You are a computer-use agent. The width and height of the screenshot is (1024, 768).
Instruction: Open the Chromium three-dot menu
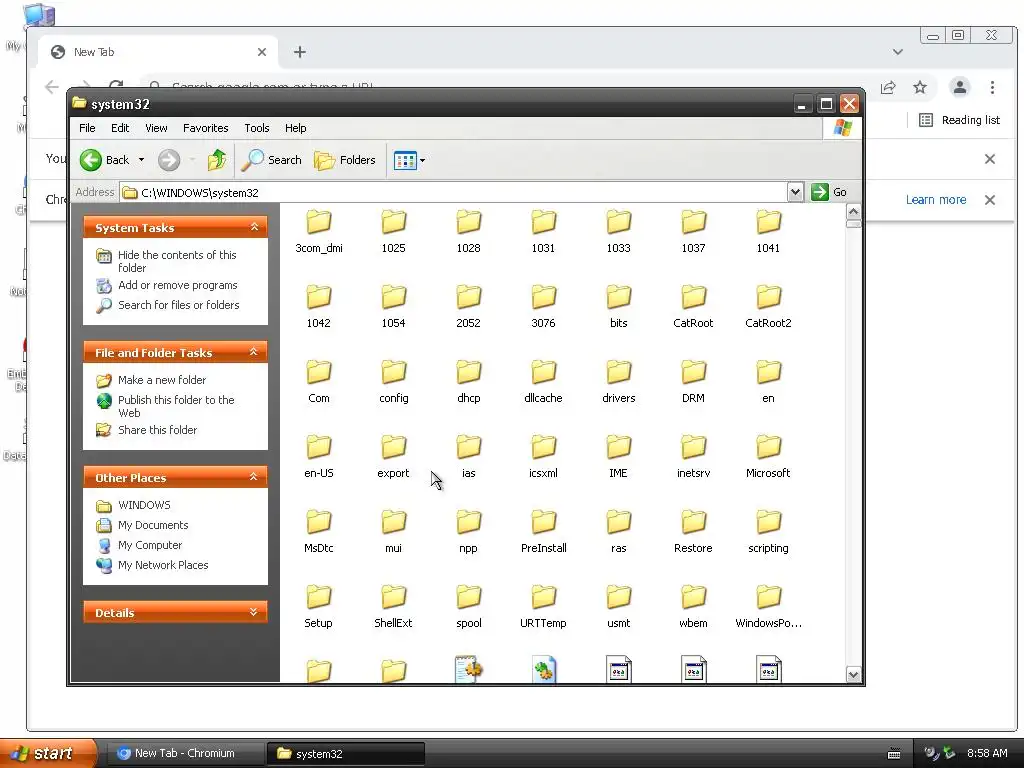(992, 88)
